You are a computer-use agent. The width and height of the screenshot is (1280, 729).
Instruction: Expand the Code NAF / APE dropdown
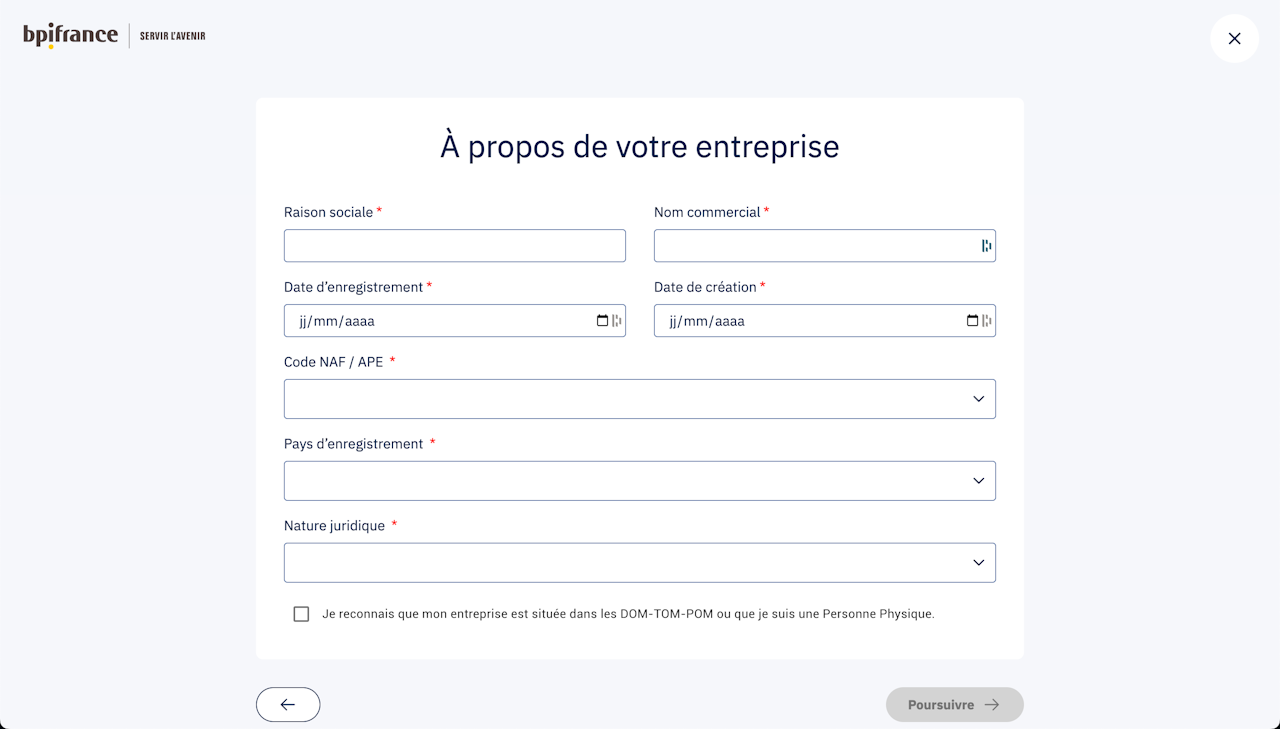point(639,399)
